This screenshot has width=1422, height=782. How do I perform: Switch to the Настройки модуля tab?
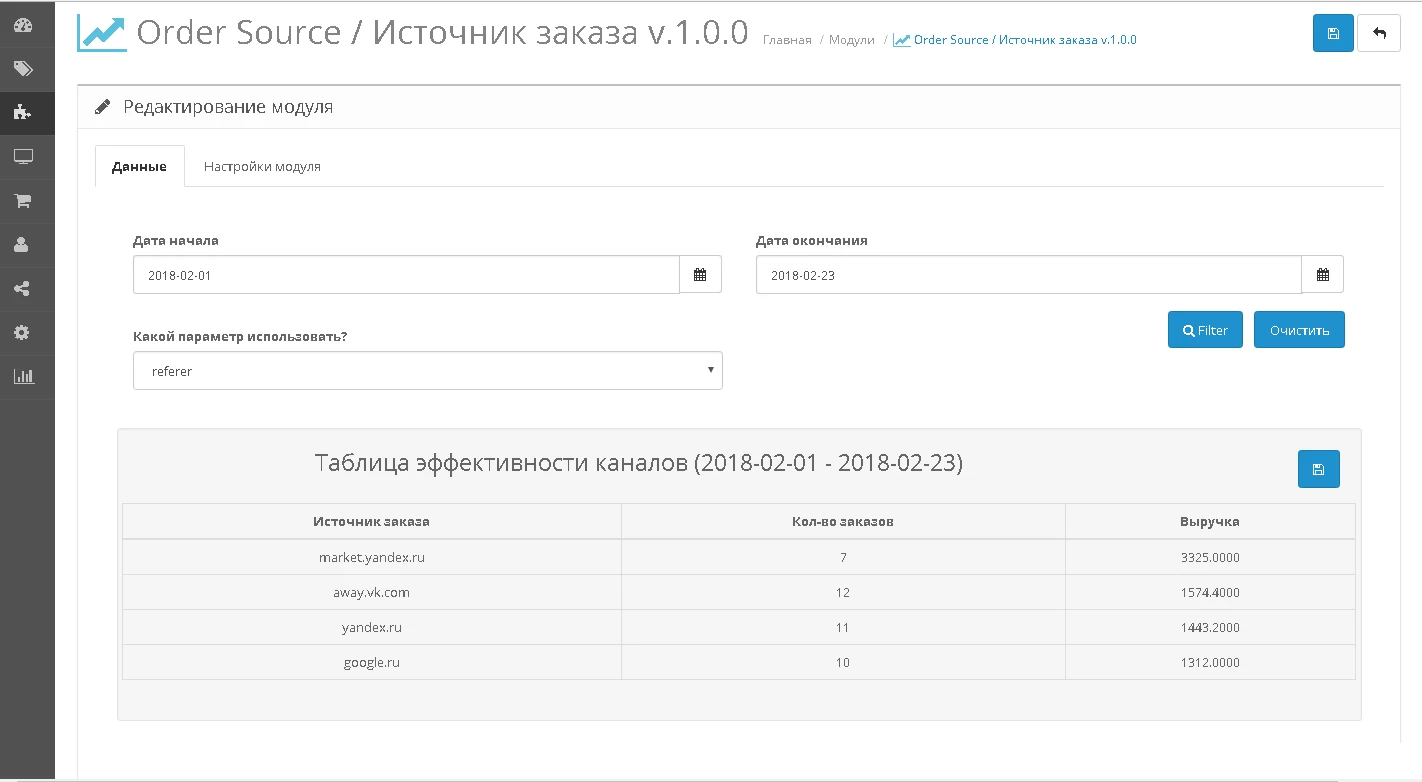coord(262,166)
